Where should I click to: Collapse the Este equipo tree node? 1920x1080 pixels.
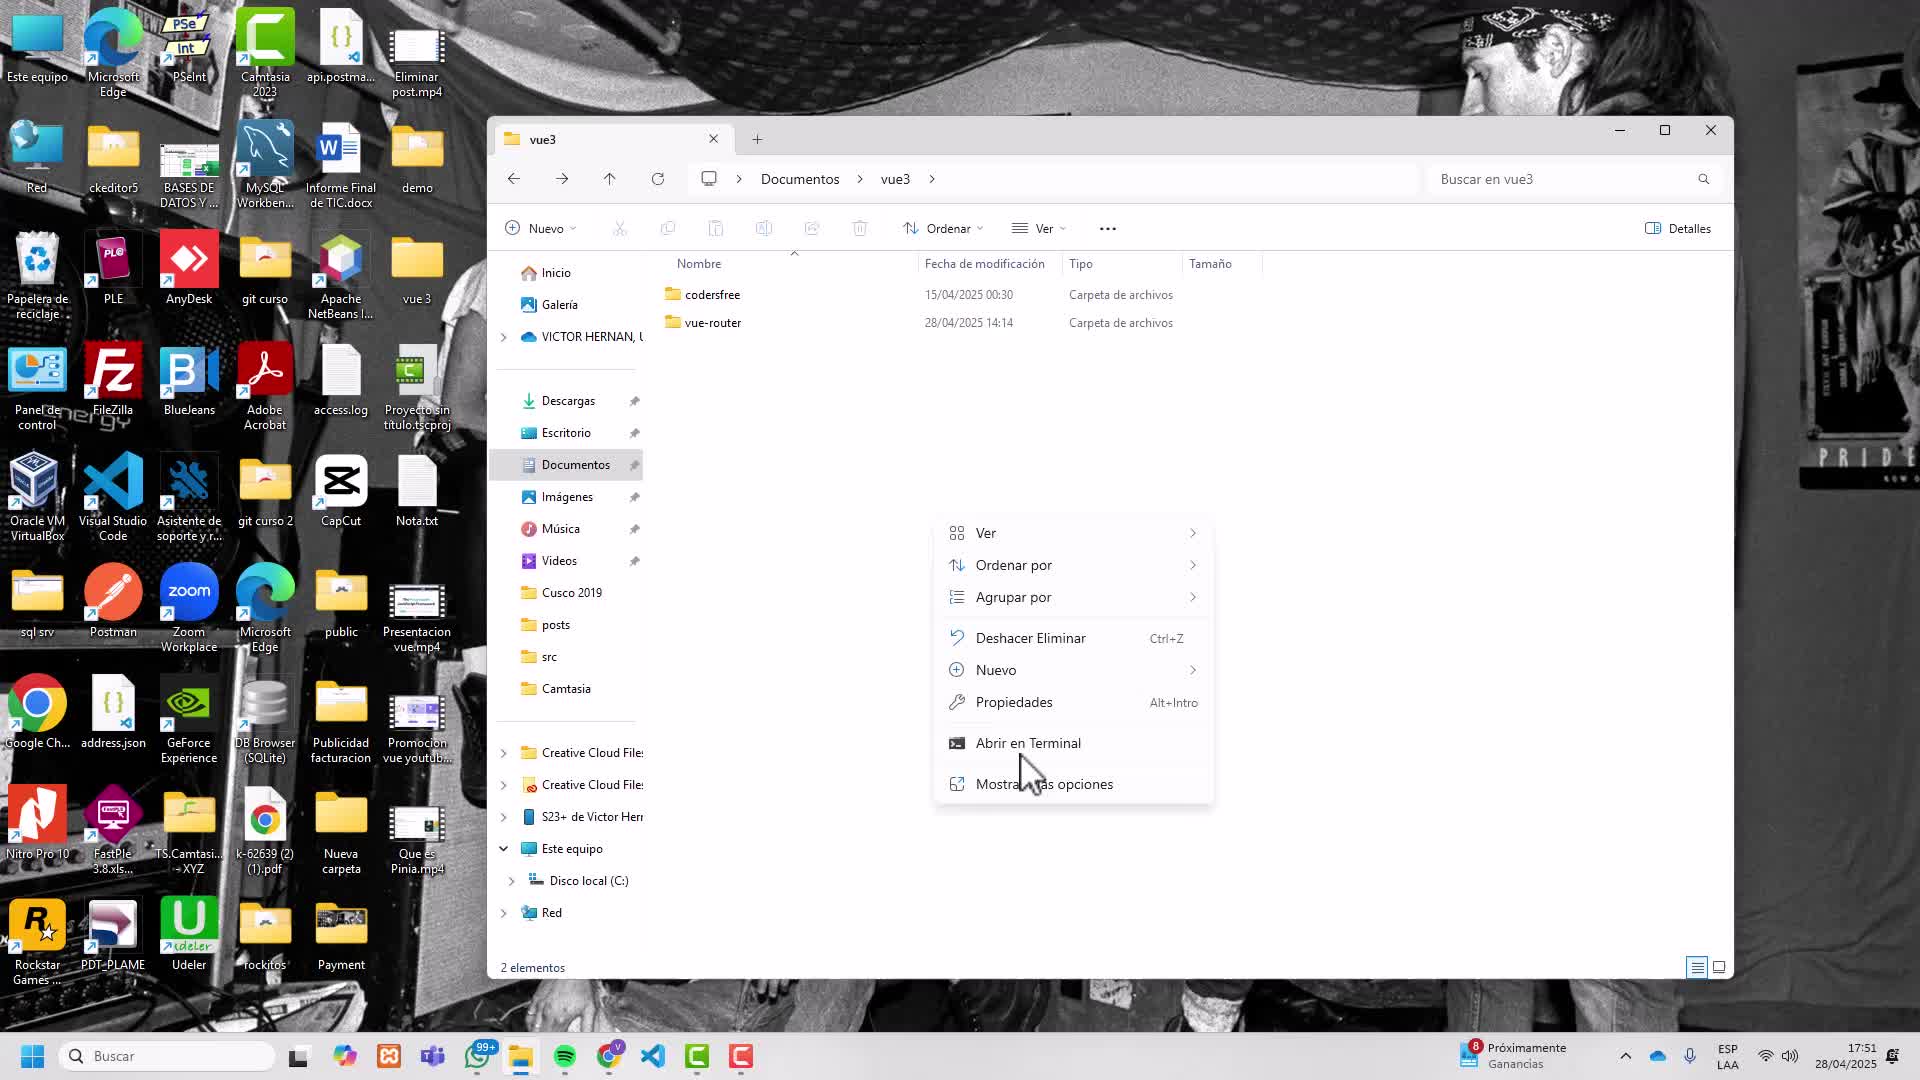504,849
